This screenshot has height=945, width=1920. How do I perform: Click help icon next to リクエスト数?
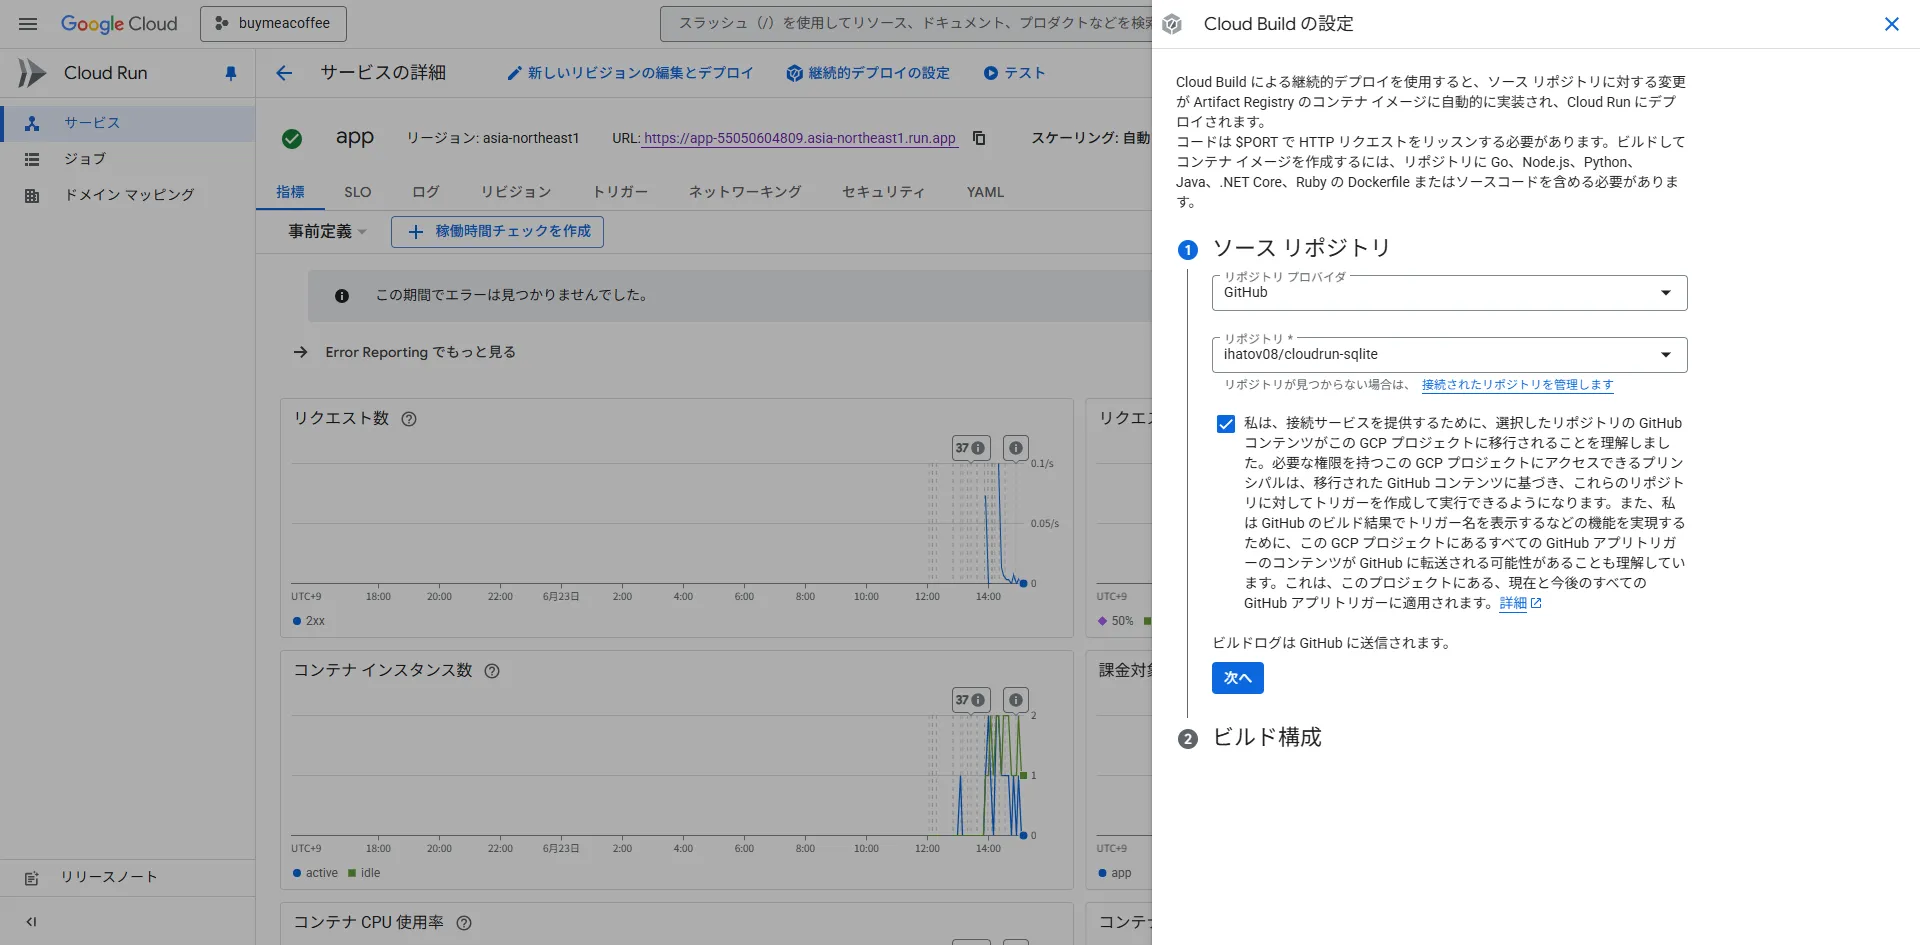(x=409, y=419)
